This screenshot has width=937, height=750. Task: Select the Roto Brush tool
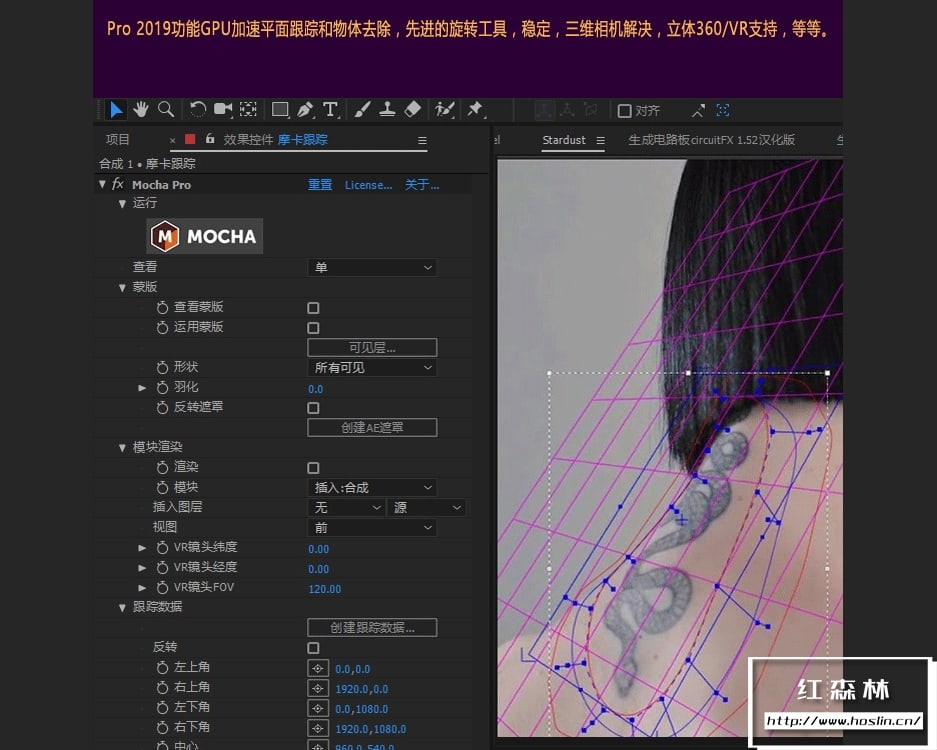[445, 109]
